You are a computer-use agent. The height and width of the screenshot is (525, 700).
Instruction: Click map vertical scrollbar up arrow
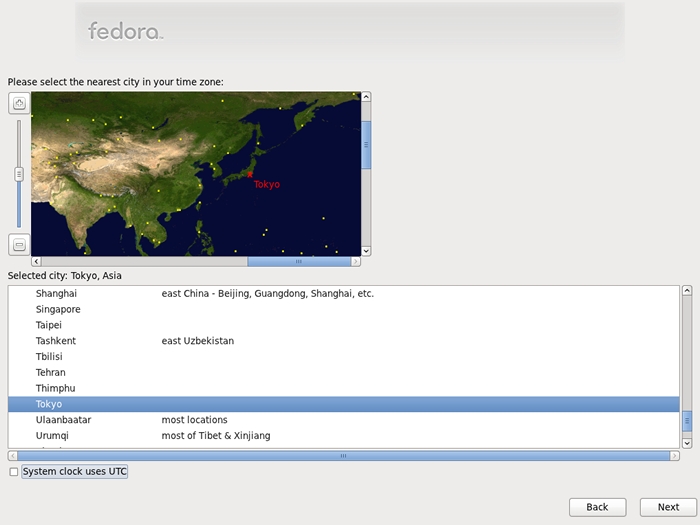(366, 97)
